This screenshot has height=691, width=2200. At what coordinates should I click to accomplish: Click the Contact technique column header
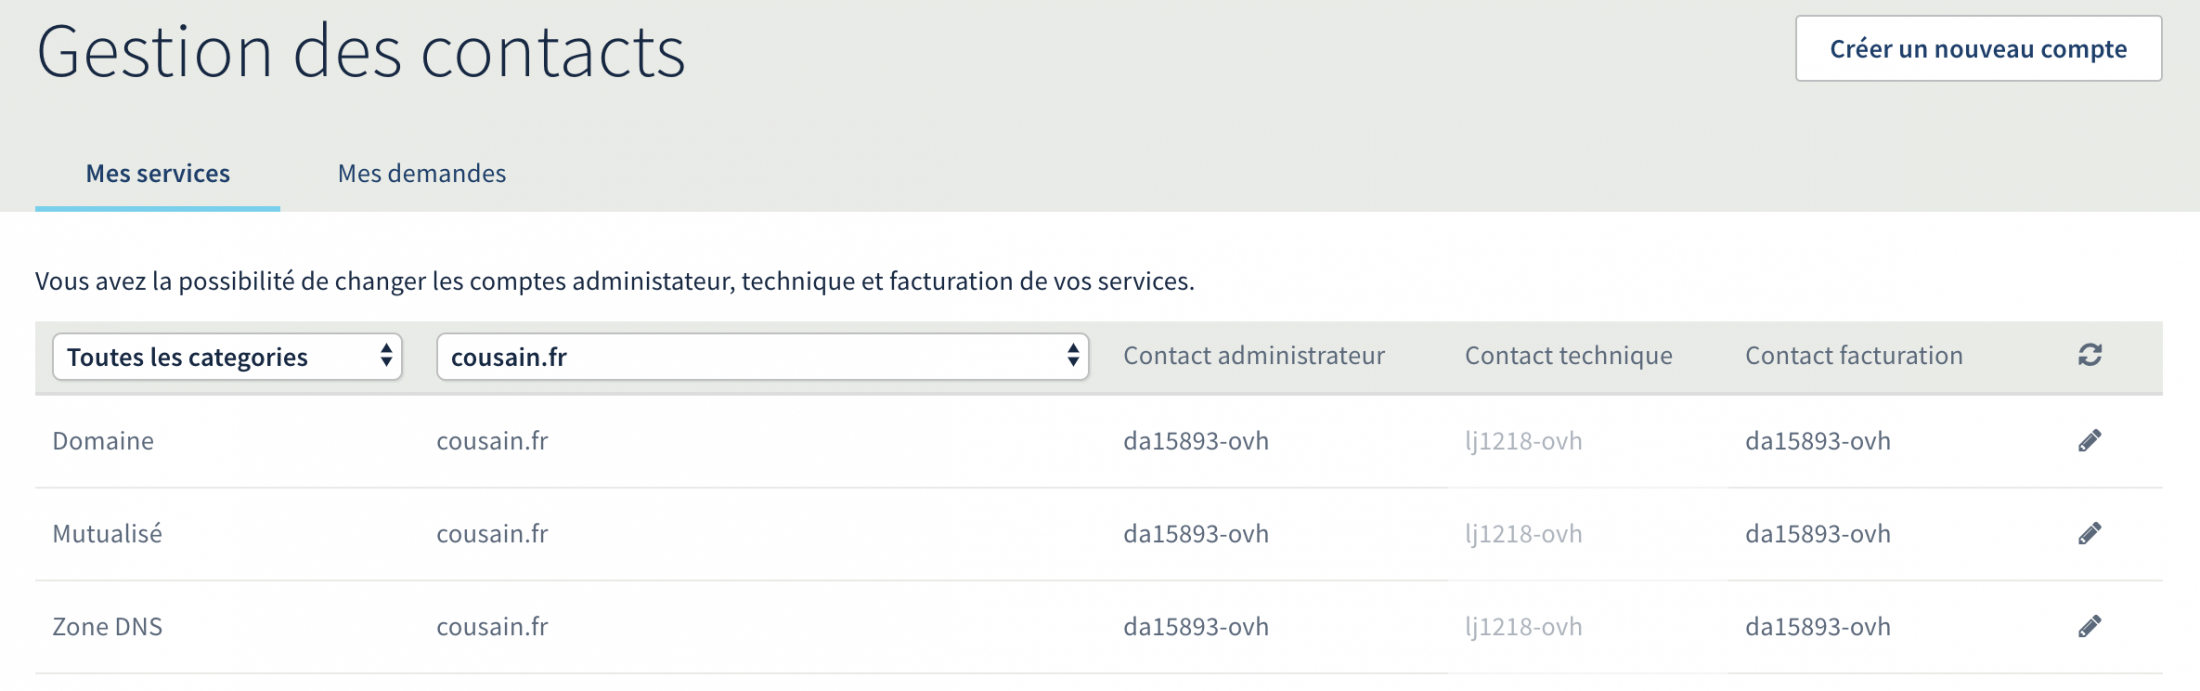[1568, 356]
